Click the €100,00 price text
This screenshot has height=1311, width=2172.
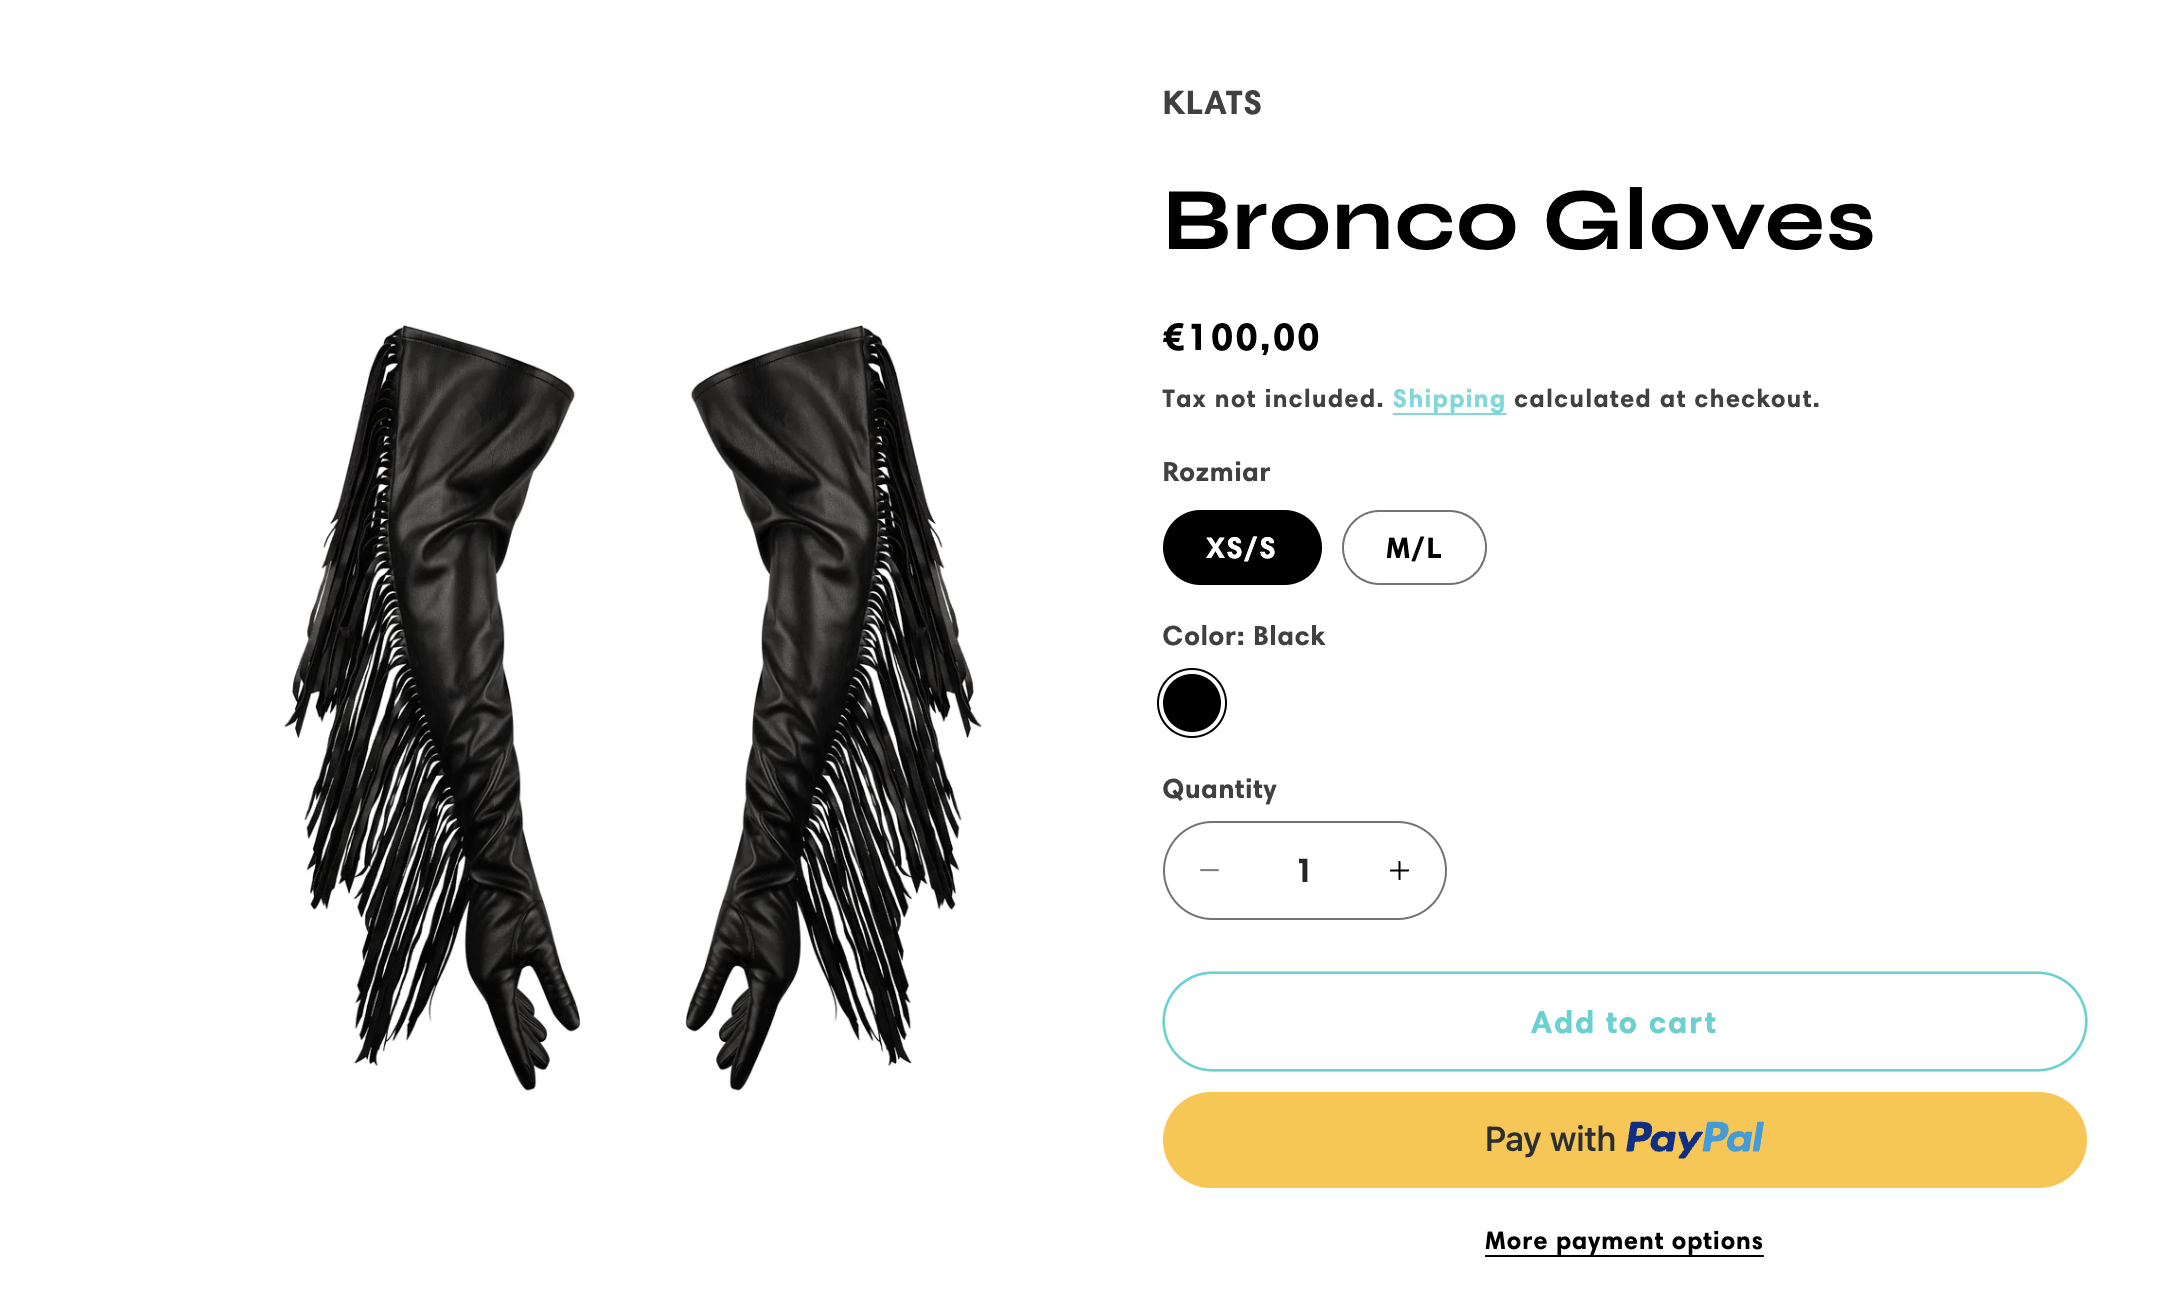1241,338
